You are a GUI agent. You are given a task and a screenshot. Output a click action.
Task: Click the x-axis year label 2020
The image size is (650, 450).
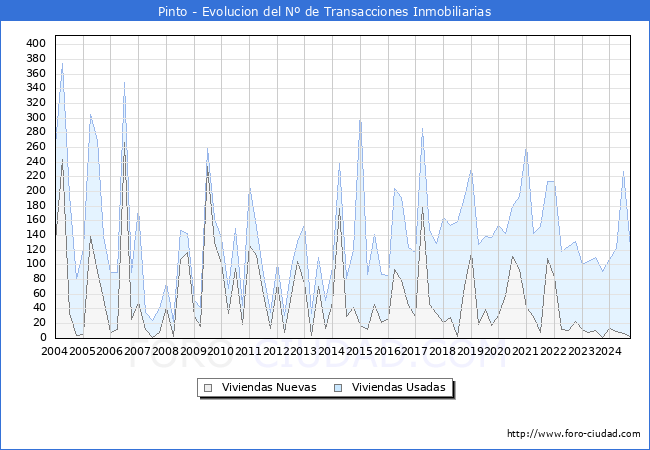coord(497,351)
